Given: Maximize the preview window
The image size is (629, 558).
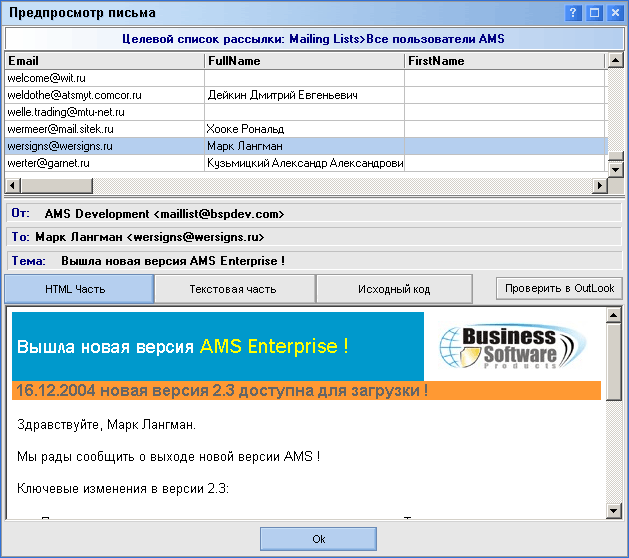Looking at the screenshot, I should pyautogui.click(x=594, y=13).
